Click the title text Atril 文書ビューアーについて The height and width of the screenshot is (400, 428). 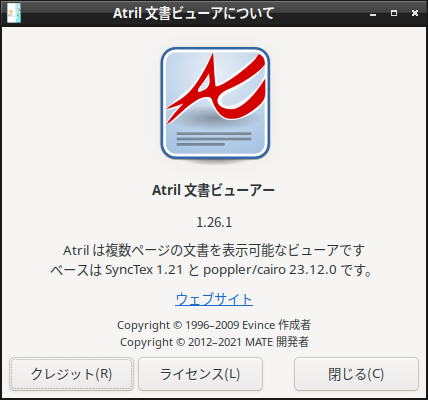click(194, 14)
